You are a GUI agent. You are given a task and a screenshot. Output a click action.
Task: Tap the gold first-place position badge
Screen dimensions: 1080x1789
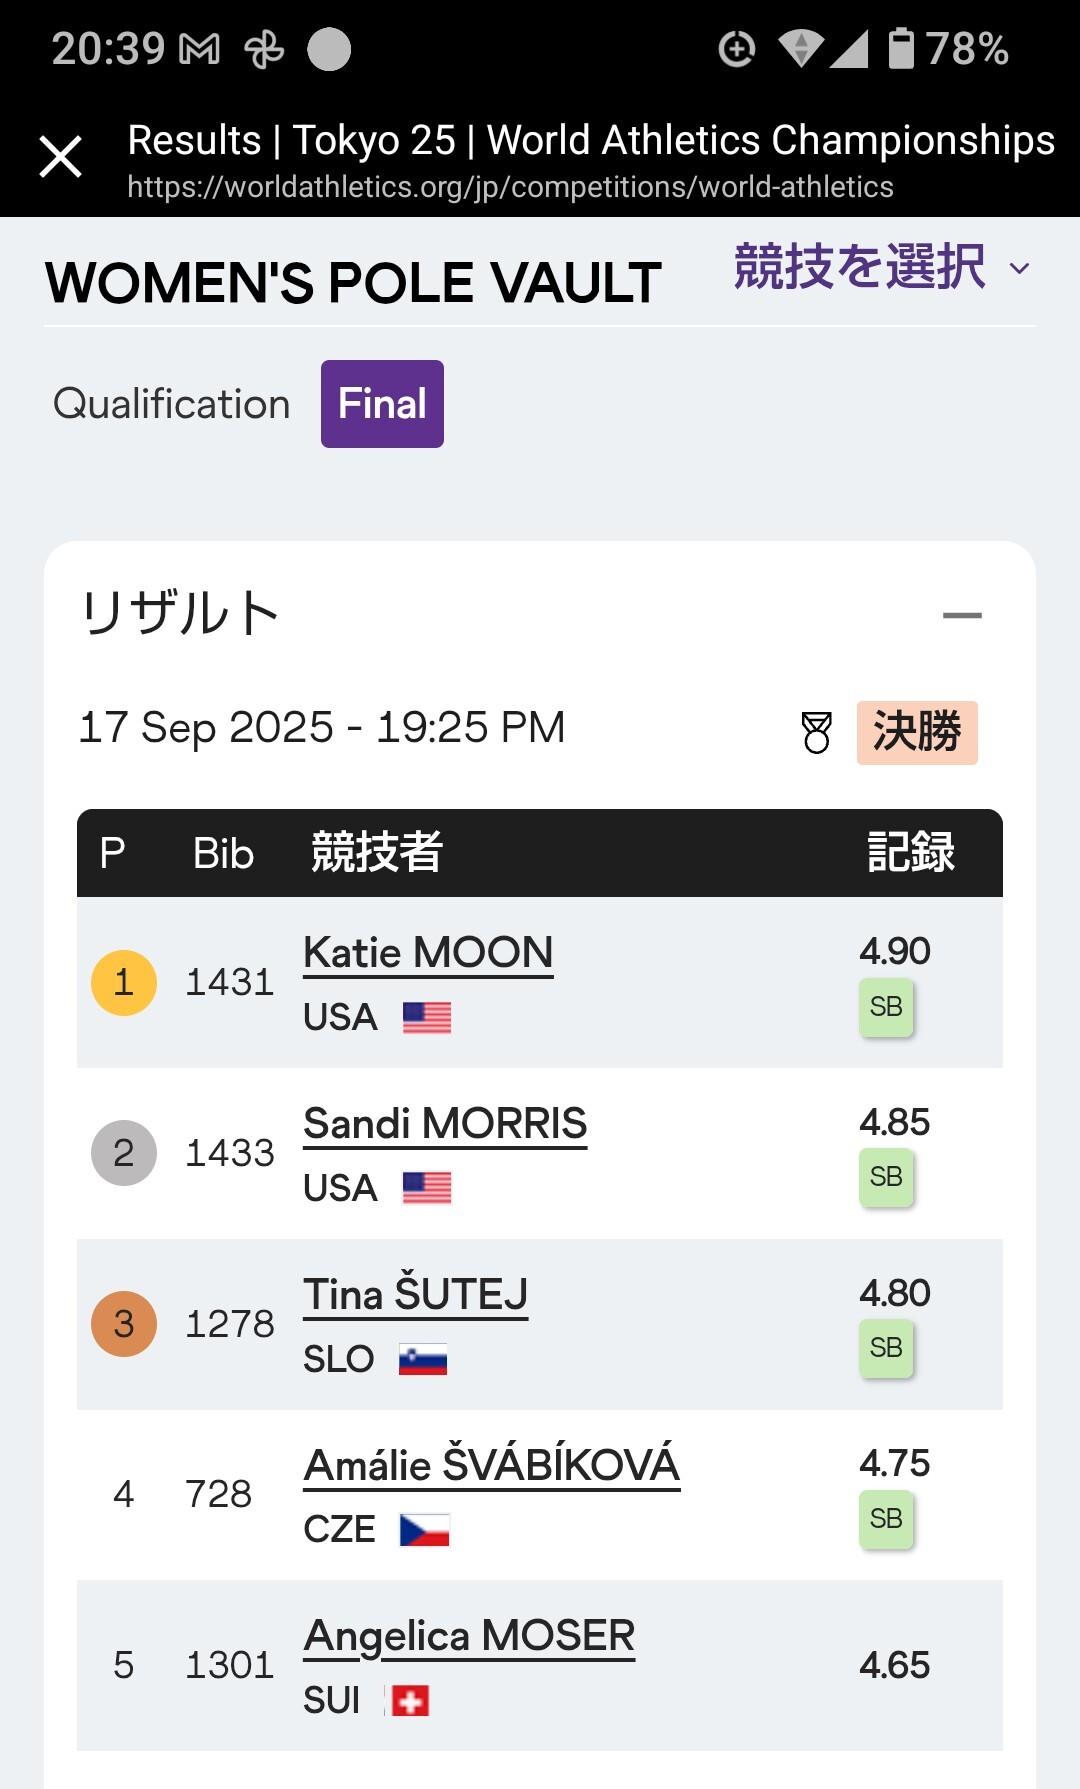tap(124, 983)
